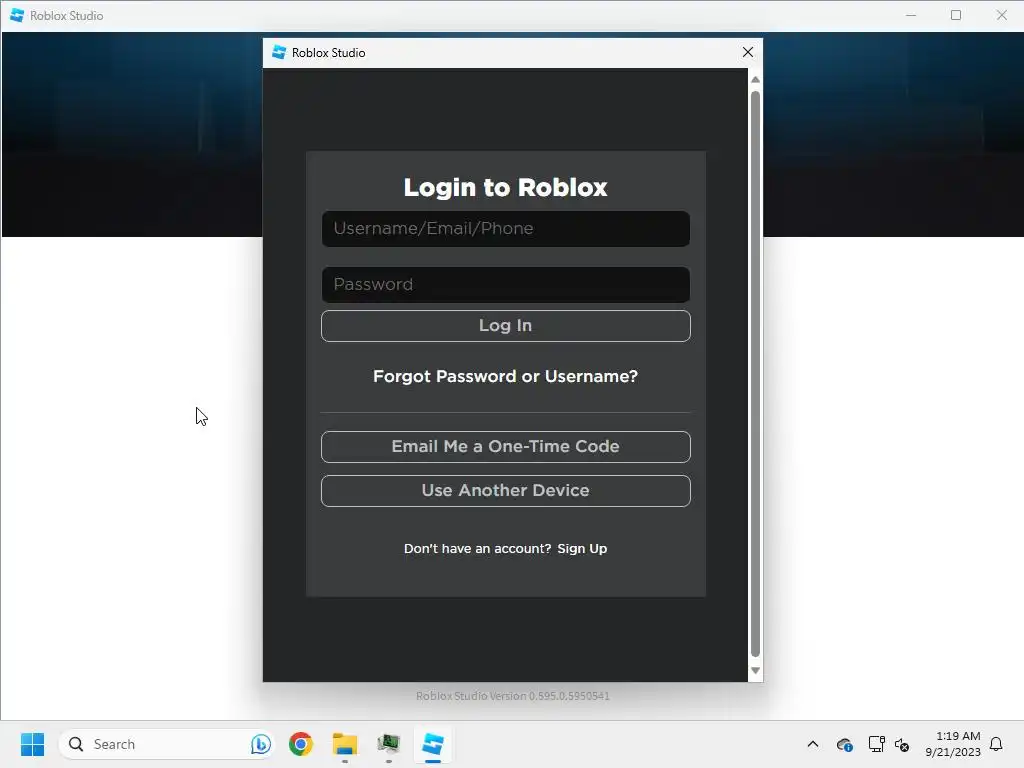The image size is (1024, 768).
Task: Click the network display tray icon
Action: tap(876, 744)
